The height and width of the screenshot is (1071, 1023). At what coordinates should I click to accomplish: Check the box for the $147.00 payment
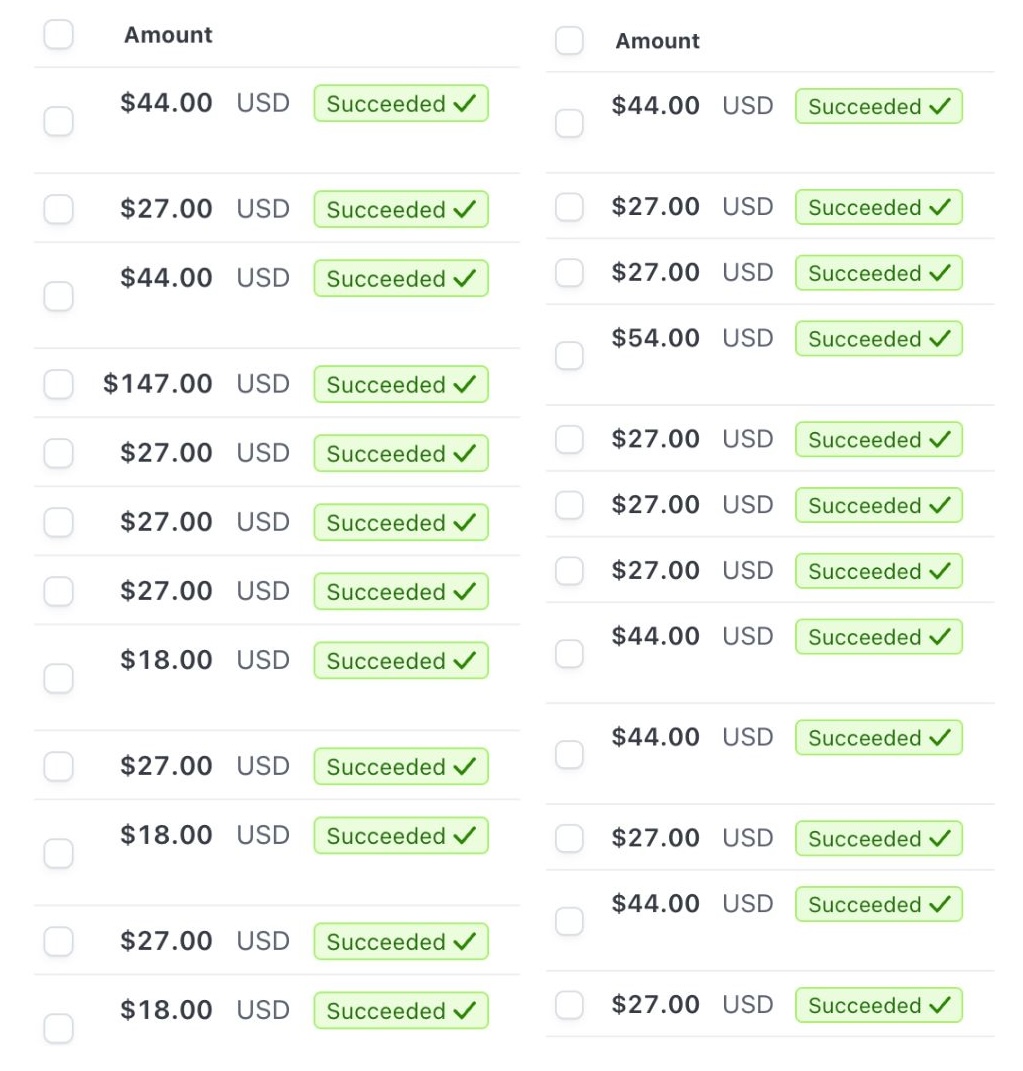[x=59, y=384]
